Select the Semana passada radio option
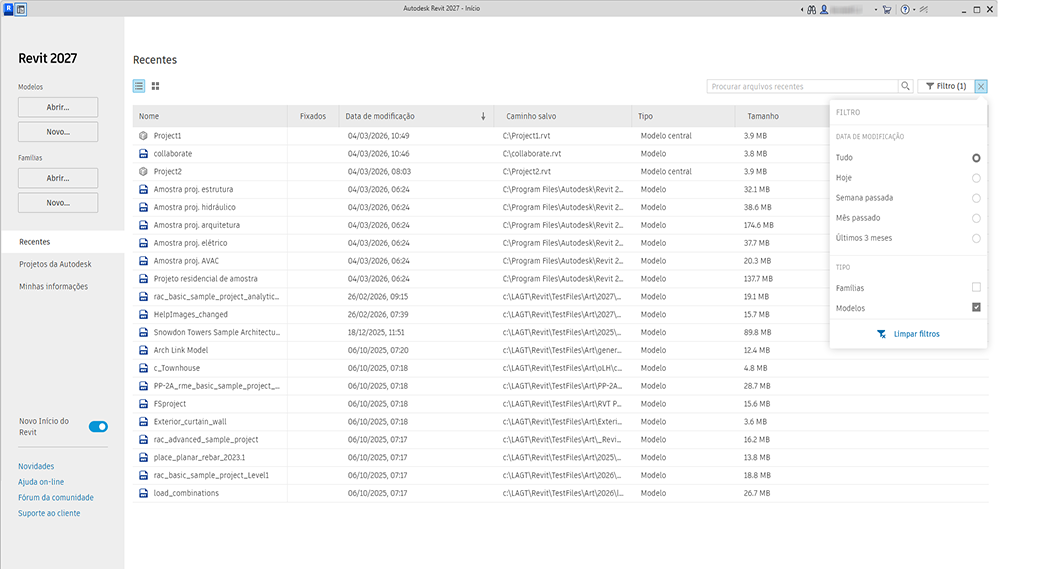Screen dimensions: 1058x569 tap(976, 198)
